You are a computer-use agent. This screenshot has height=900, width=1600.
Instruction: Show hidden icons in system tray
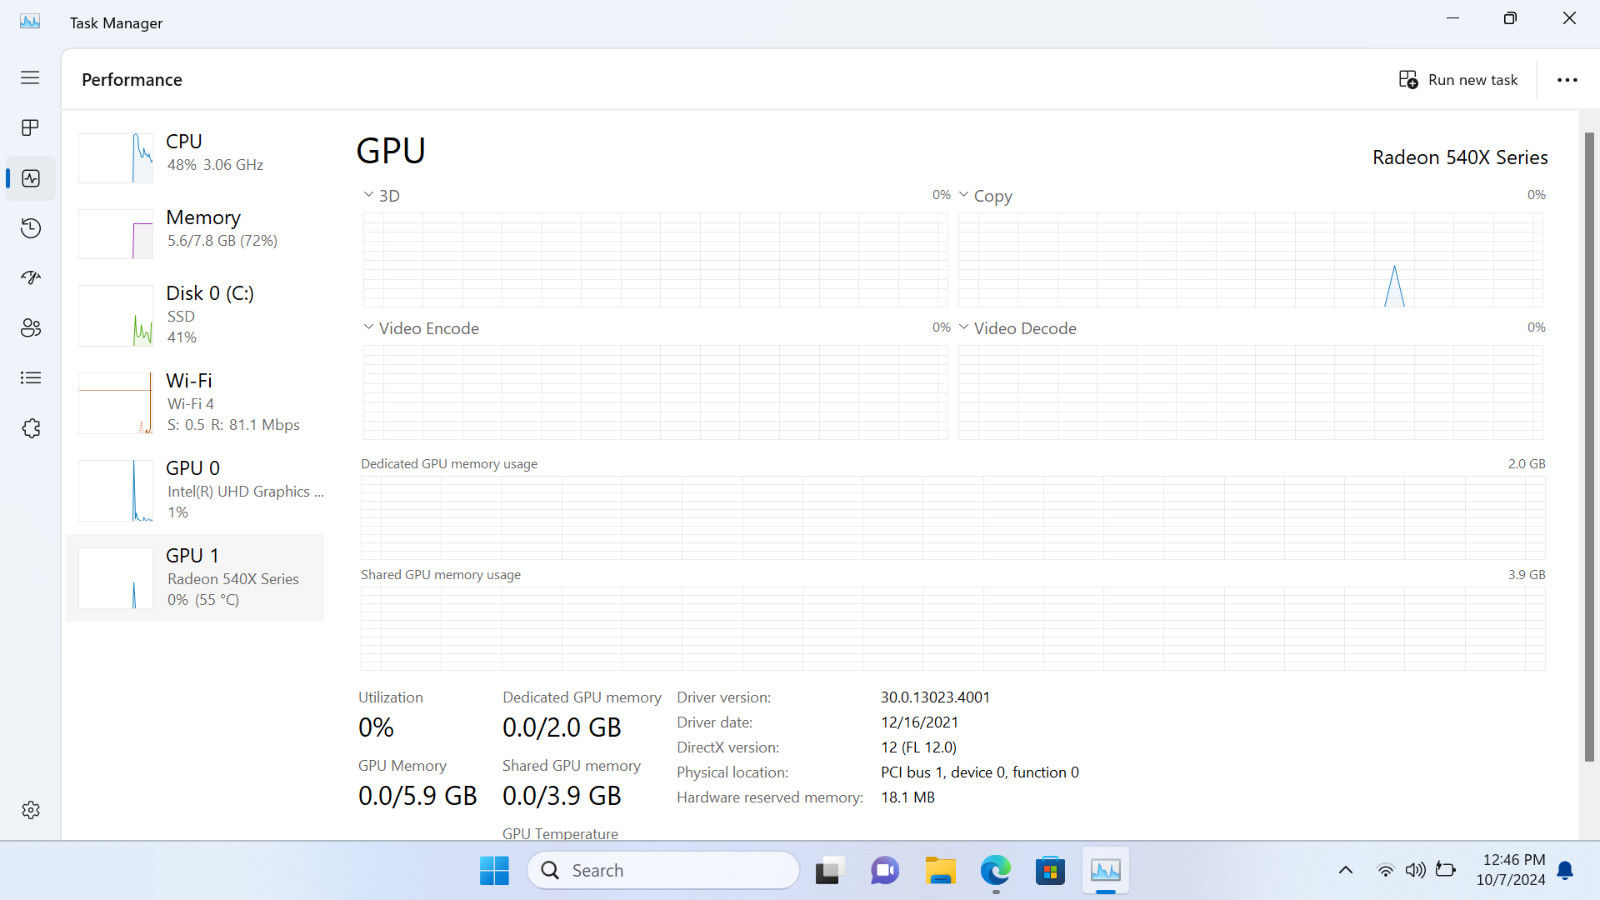(1346, 871)
